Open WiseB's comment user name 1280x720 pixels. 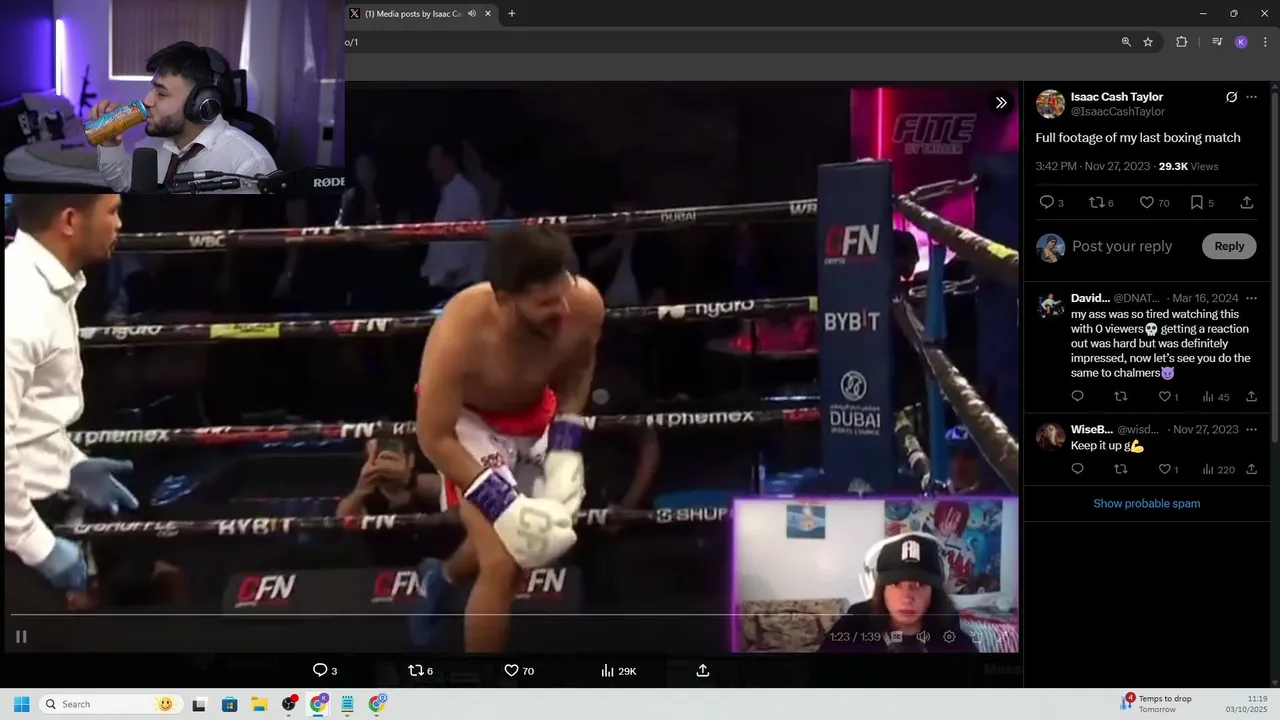pos(1092,429)
